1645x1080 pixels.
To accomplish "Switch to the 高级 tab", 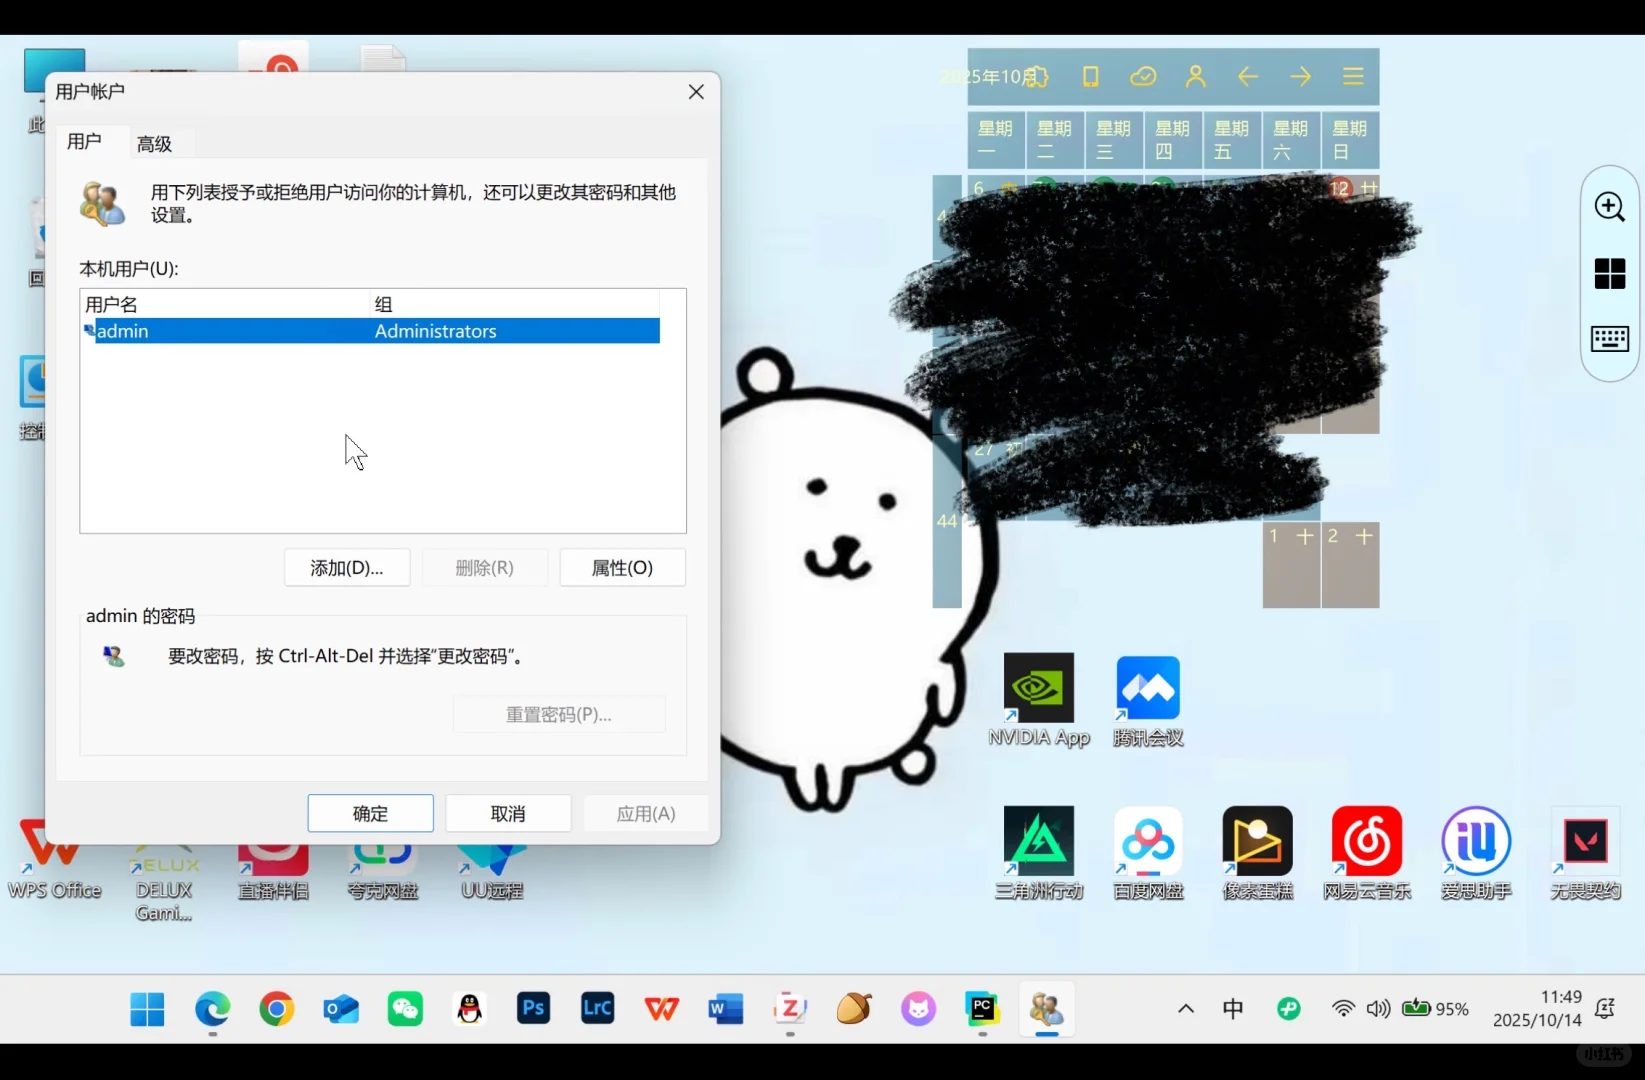I will (154, 143).
